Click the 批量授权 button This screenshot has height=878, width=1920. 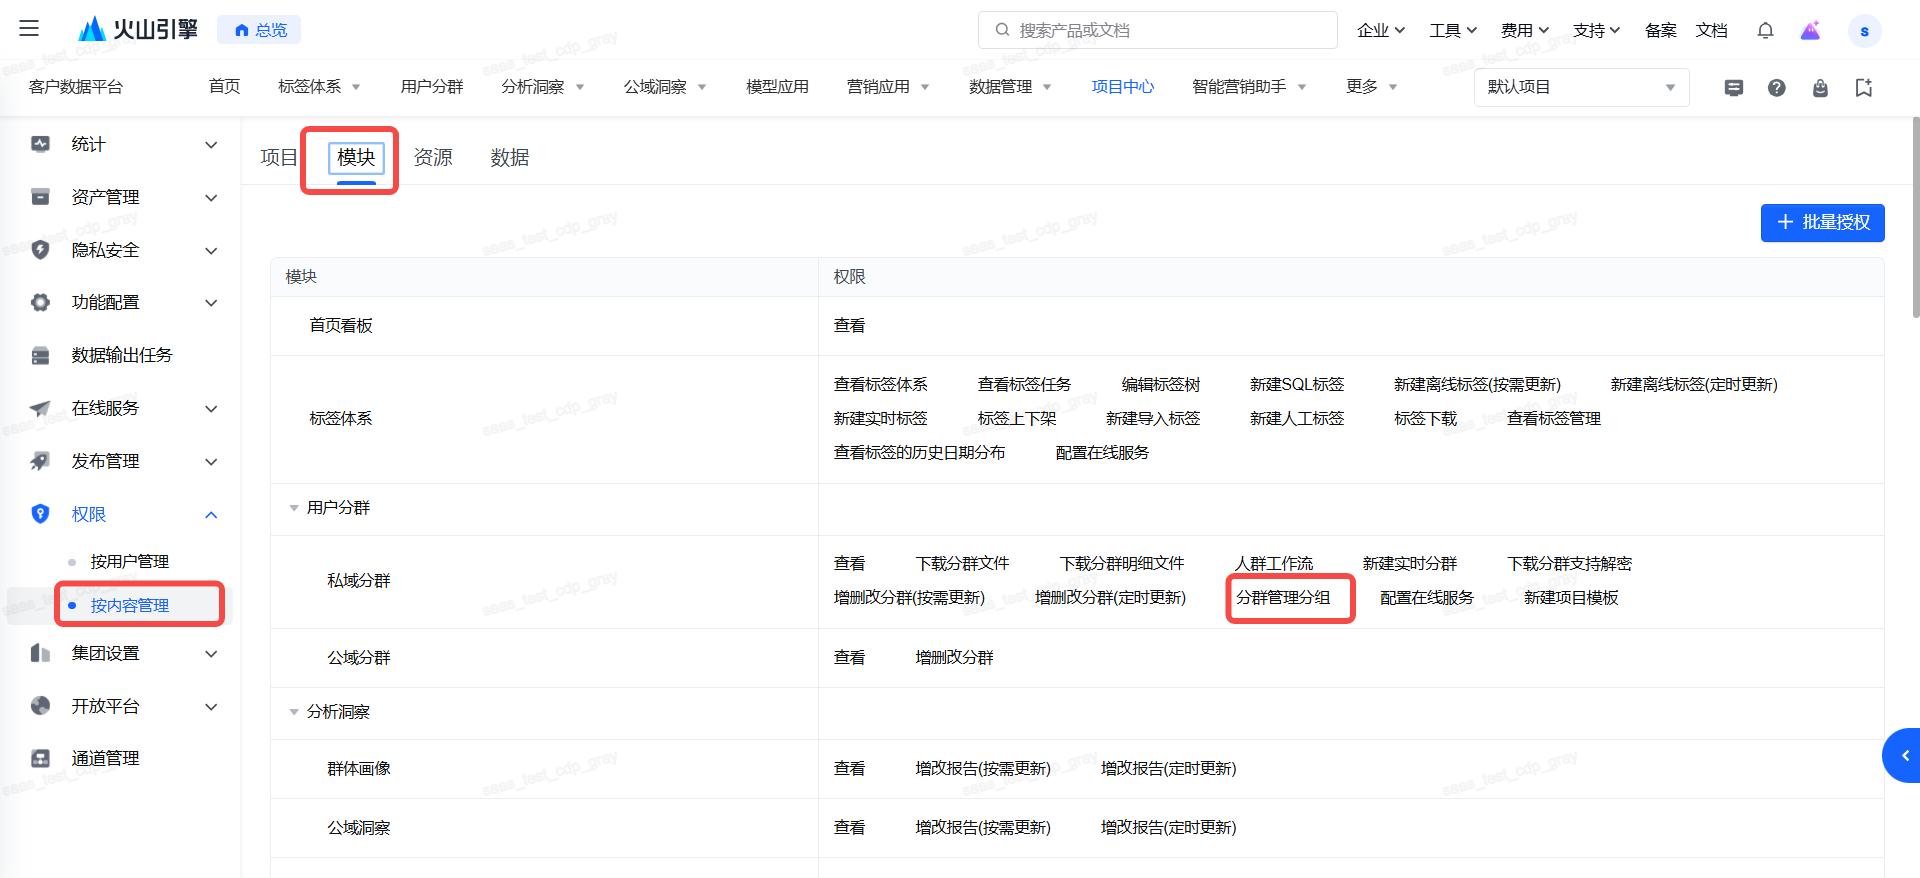click(x=1822, y=222)
